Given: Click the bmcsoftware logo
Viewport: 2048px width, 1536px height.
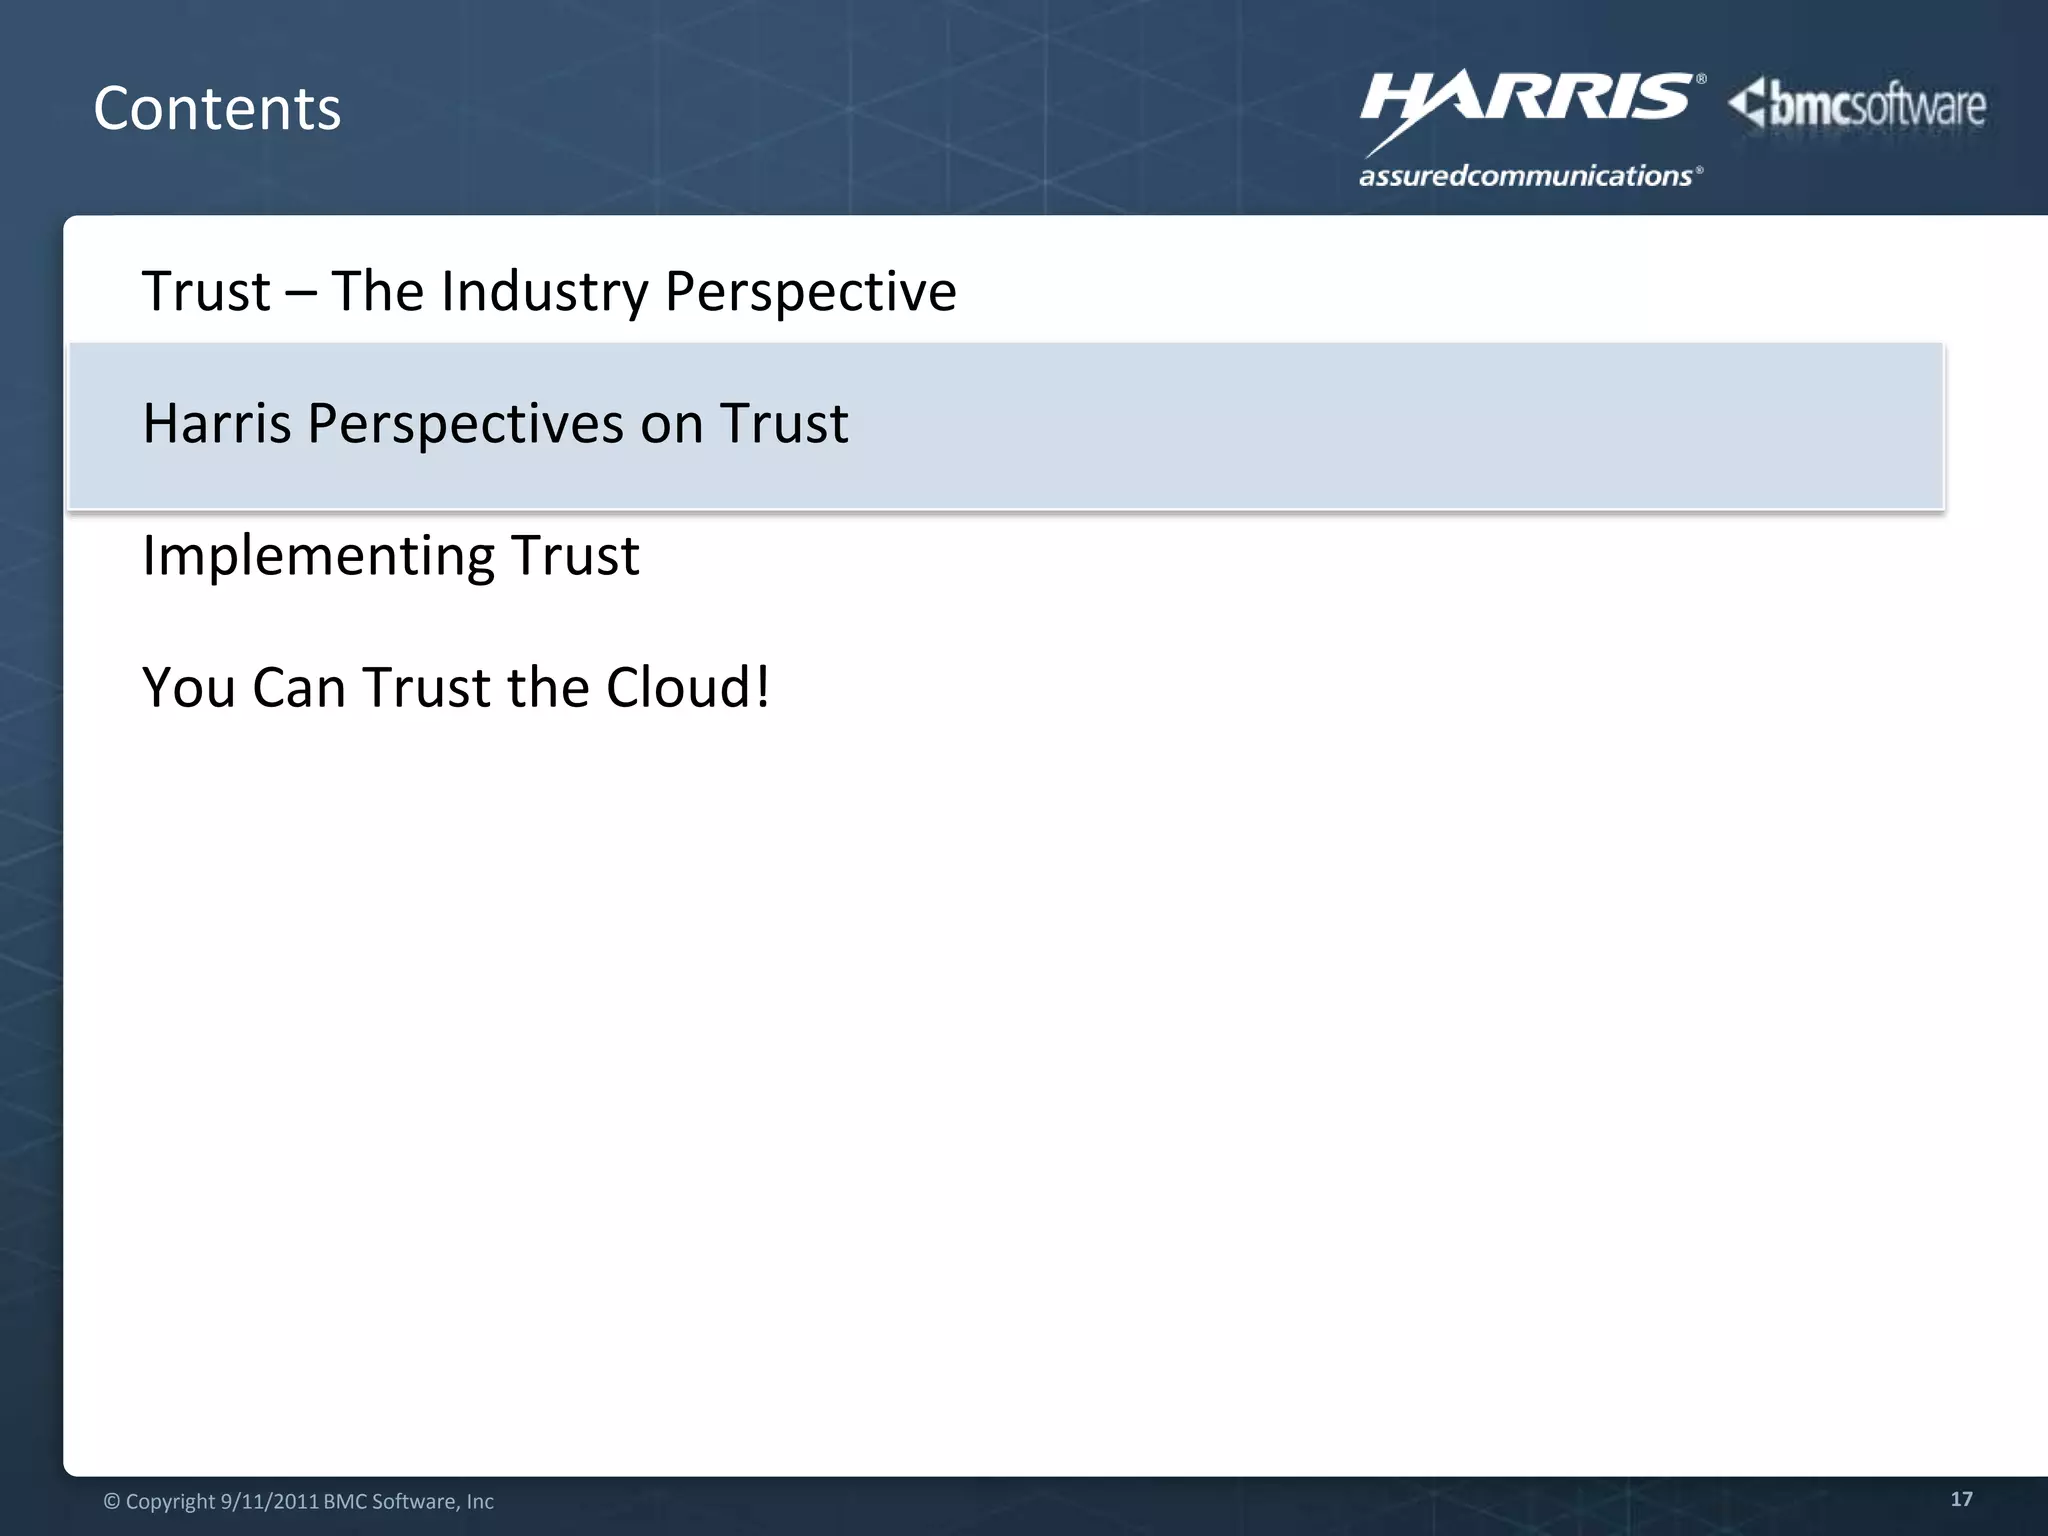Looking at the screenshot, I should [x=1857, y=106].
